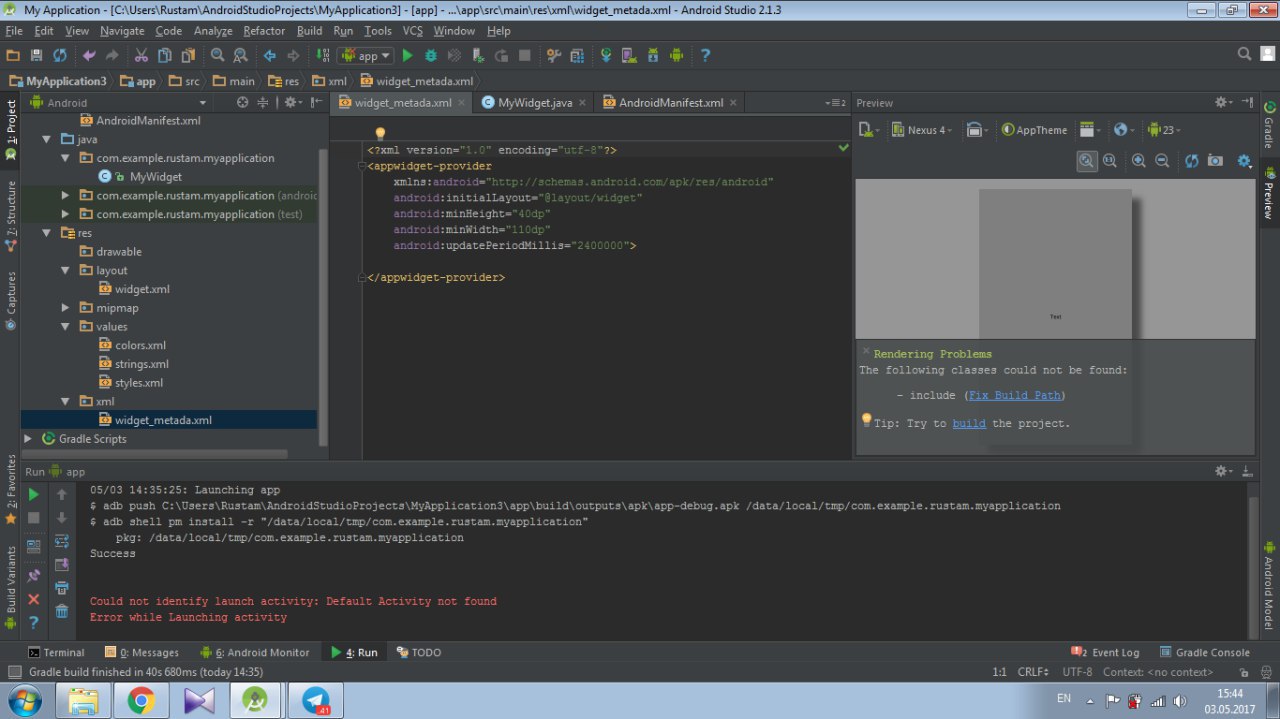This screenshot has width=1280, height=719.
Task: Click the Telegram icon in Windows taskbar
Action: (315, 701)
